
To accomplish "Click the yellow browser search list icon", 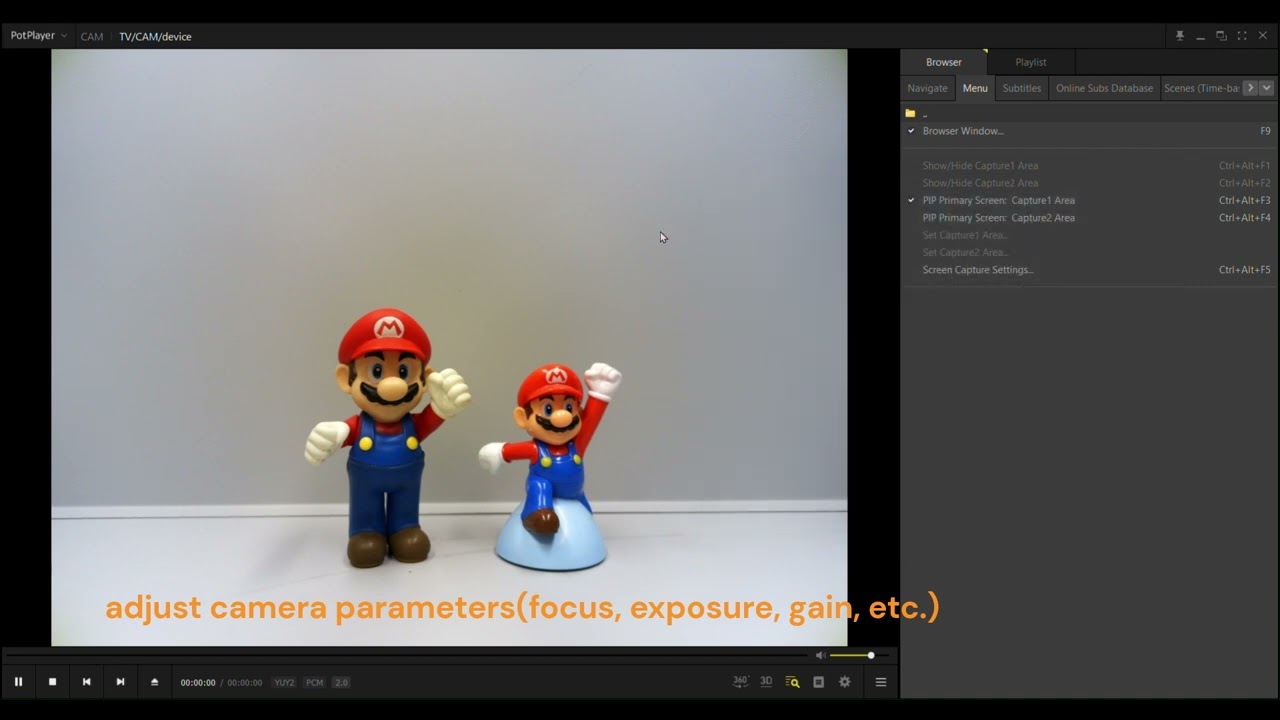I will 792,682.
